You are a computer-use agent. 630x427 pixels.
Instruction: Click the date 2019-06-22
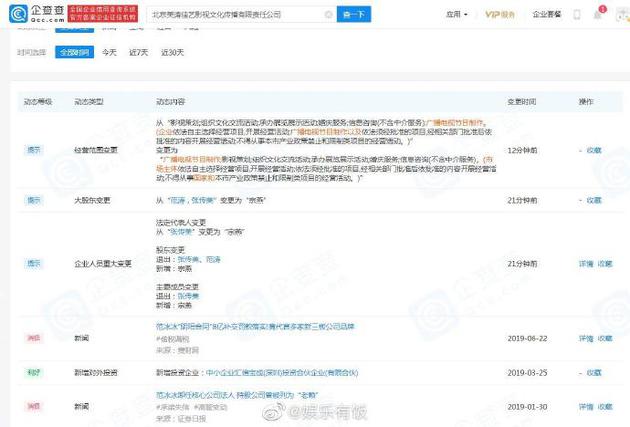point(527,338)
